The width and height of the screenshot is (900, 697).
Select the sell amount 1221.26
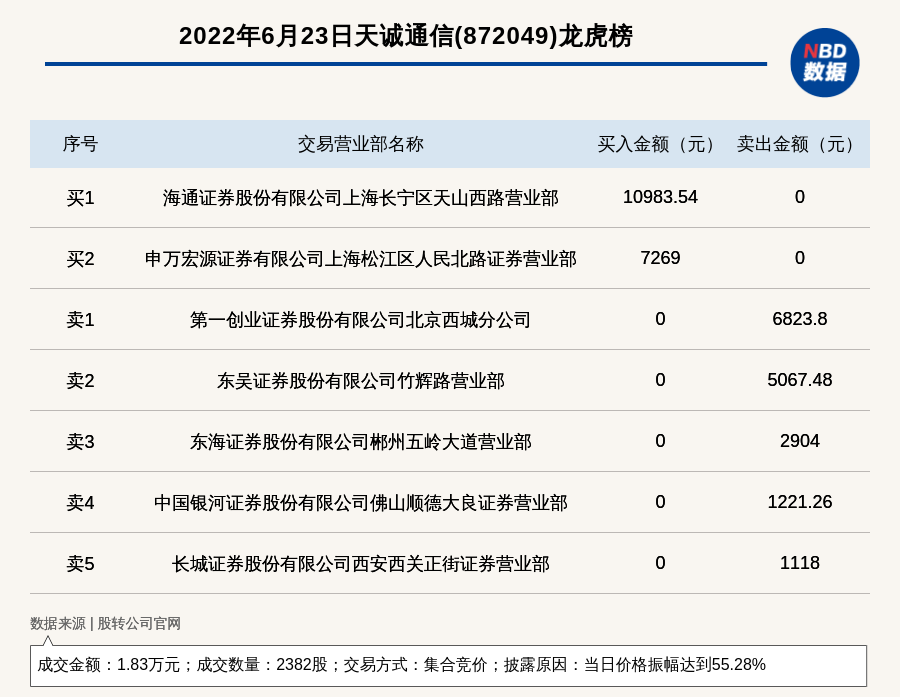(x=800, y=502)
